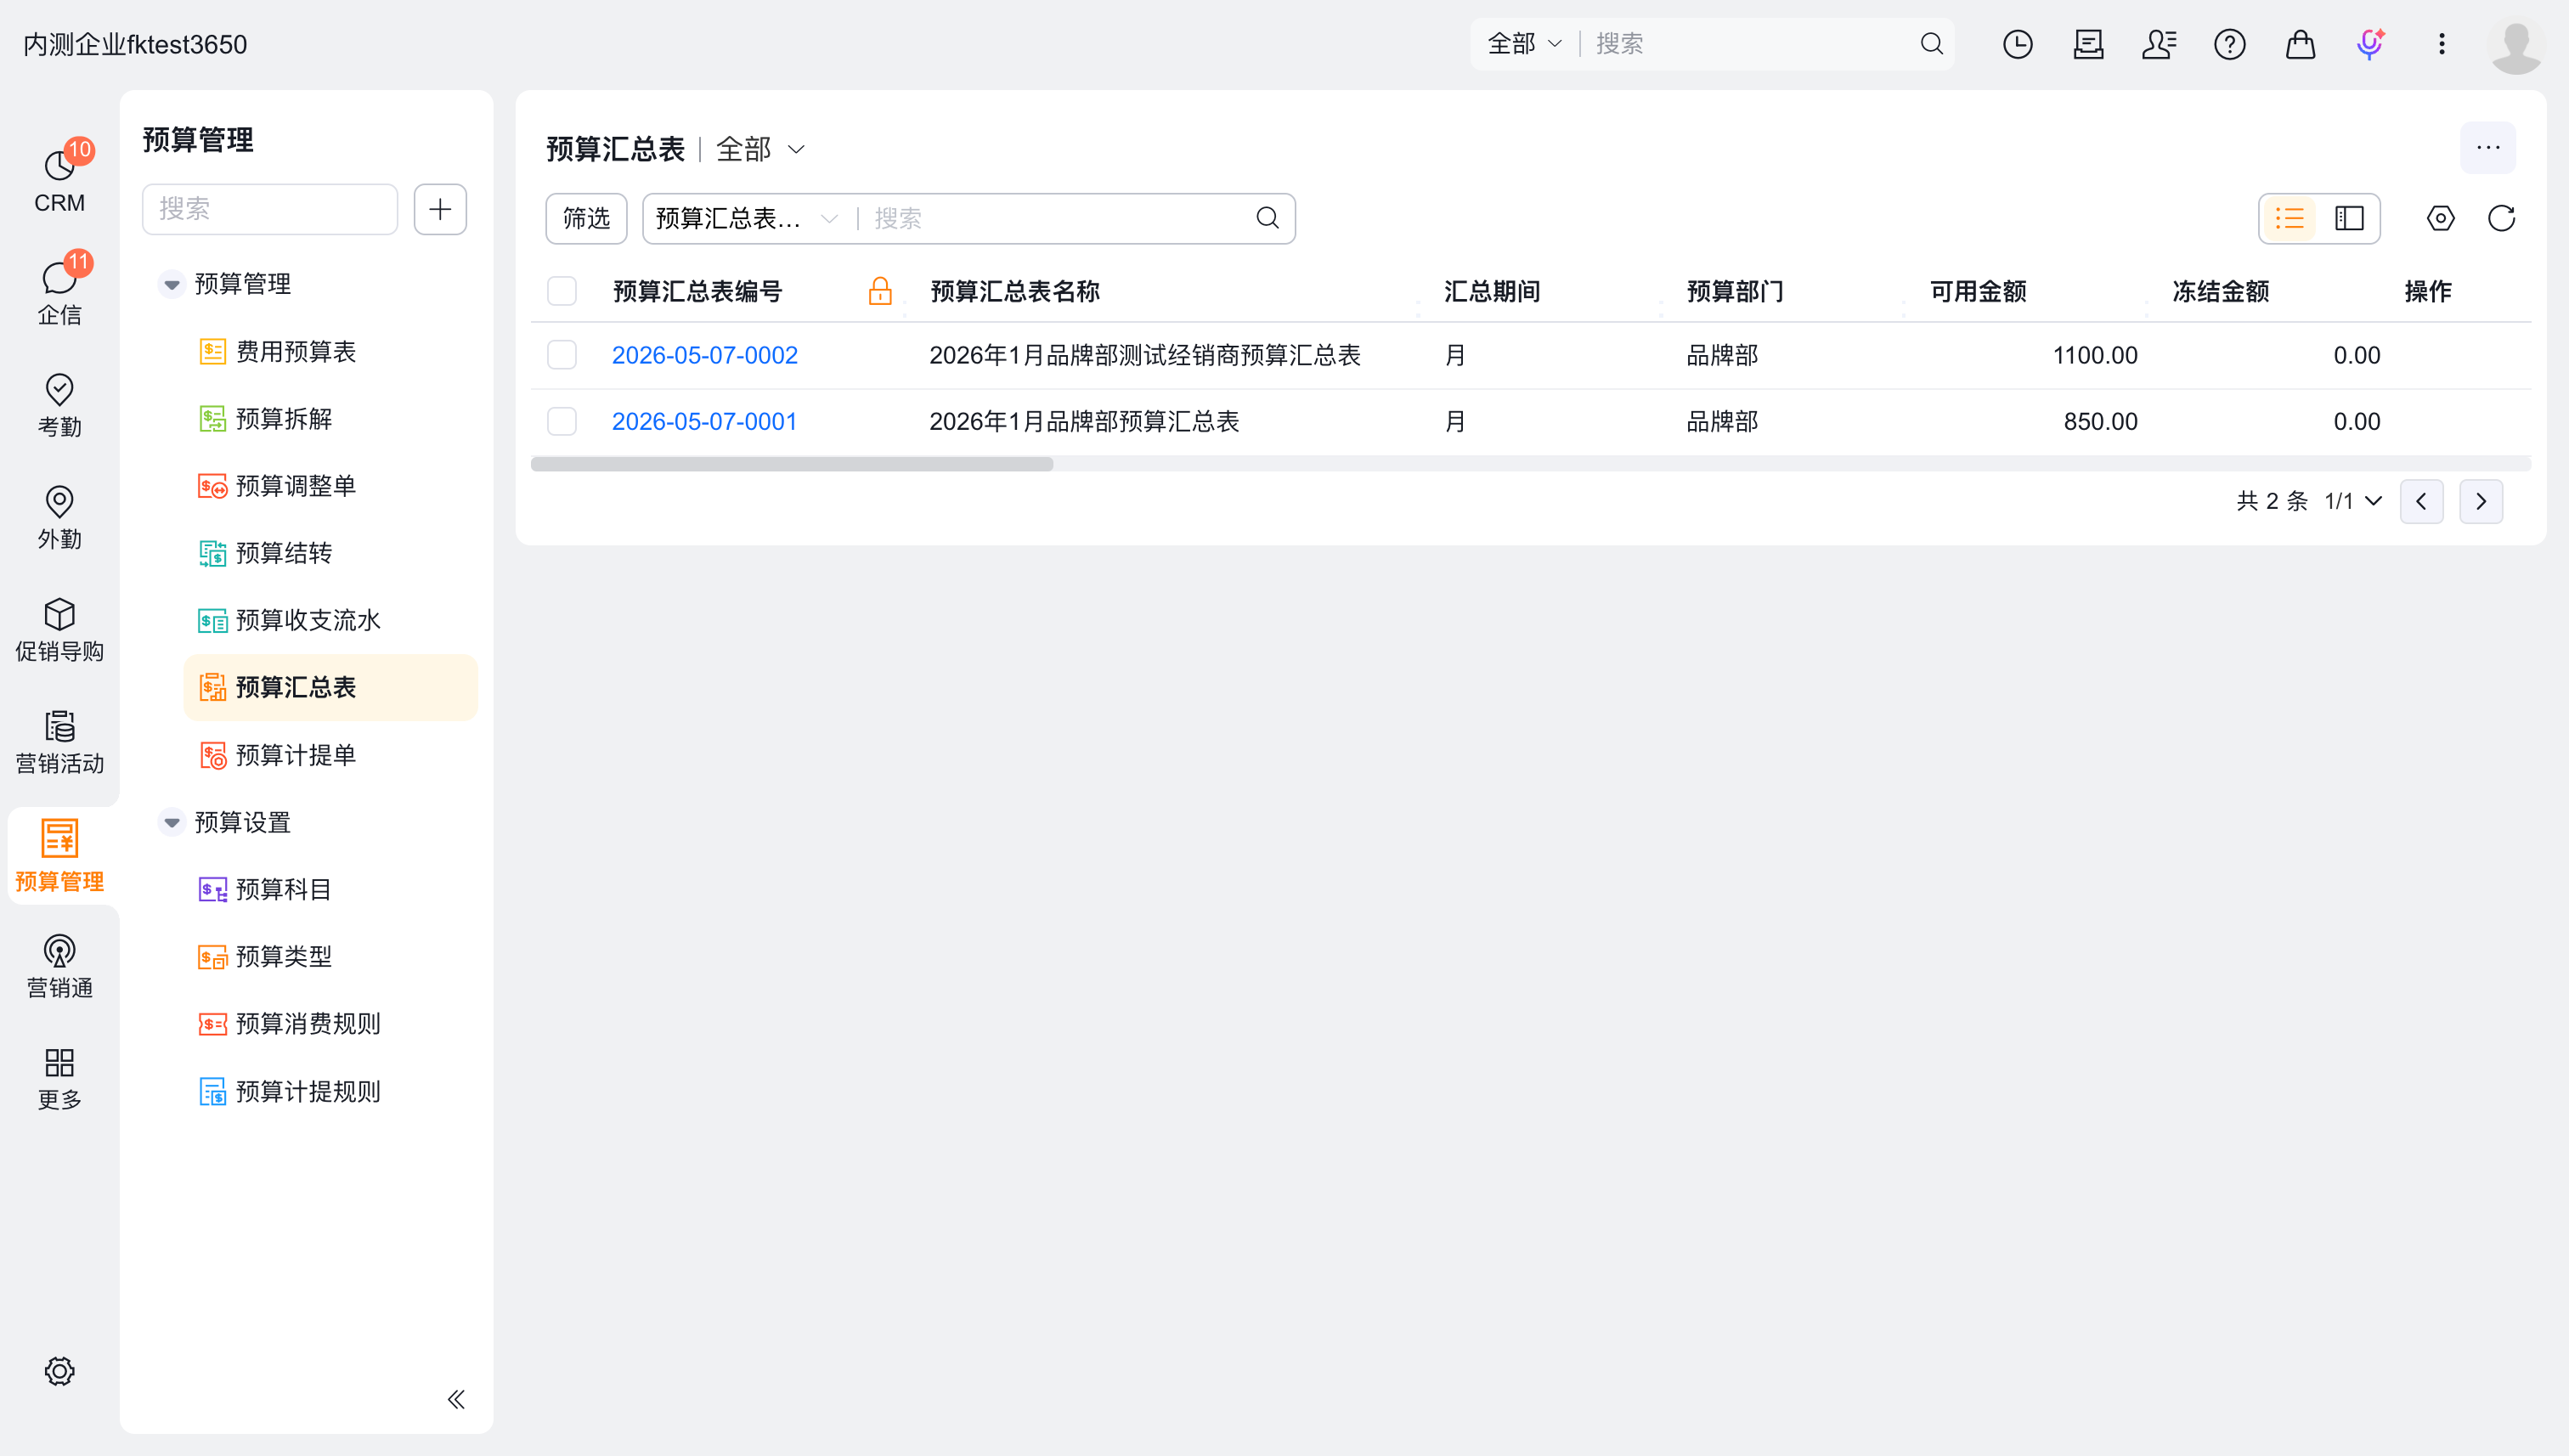Open the 促销导购 module

click(x=59, y=629)
